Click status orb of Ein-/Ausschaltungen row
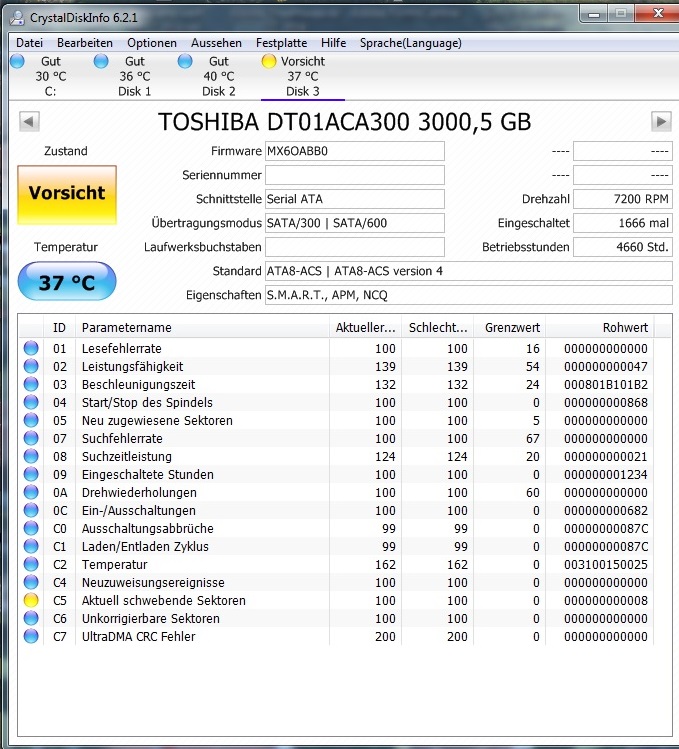Image resolution: width=679 pixels, height=749 pixels. pyautogui.click(x=31, y=510)
